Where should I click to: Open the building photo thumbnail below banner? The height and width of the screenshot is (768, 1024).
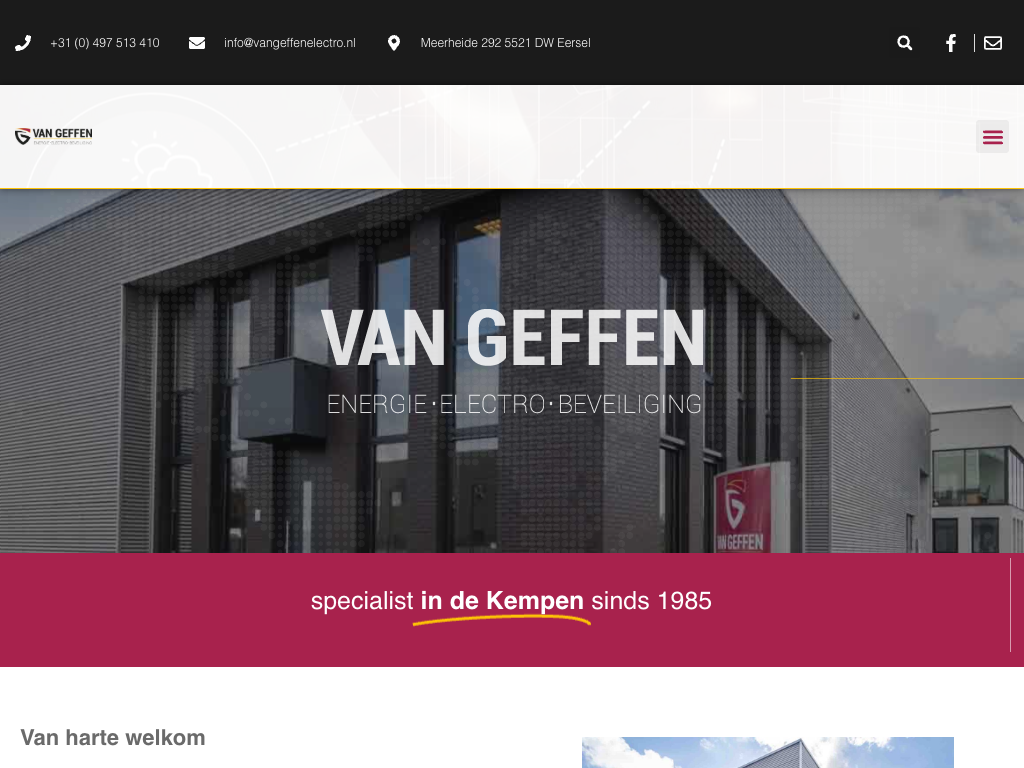(767, 752)
